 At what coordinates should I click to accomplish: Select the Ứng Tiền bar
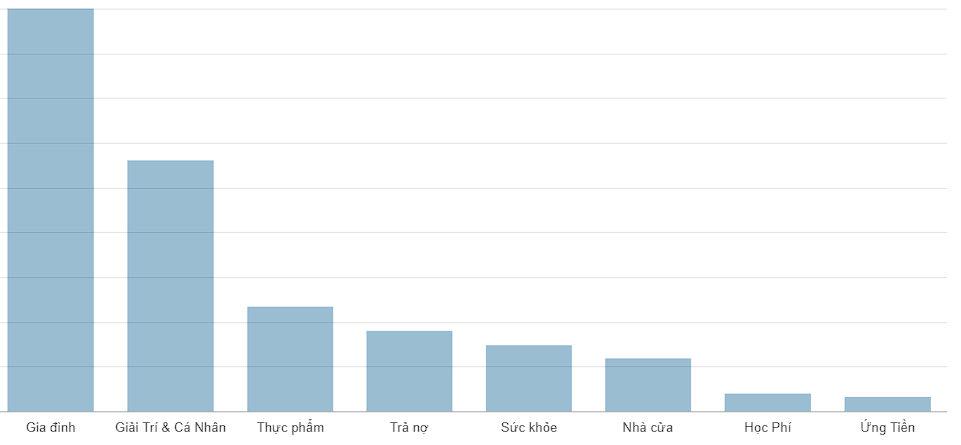(x=887, y=405)
